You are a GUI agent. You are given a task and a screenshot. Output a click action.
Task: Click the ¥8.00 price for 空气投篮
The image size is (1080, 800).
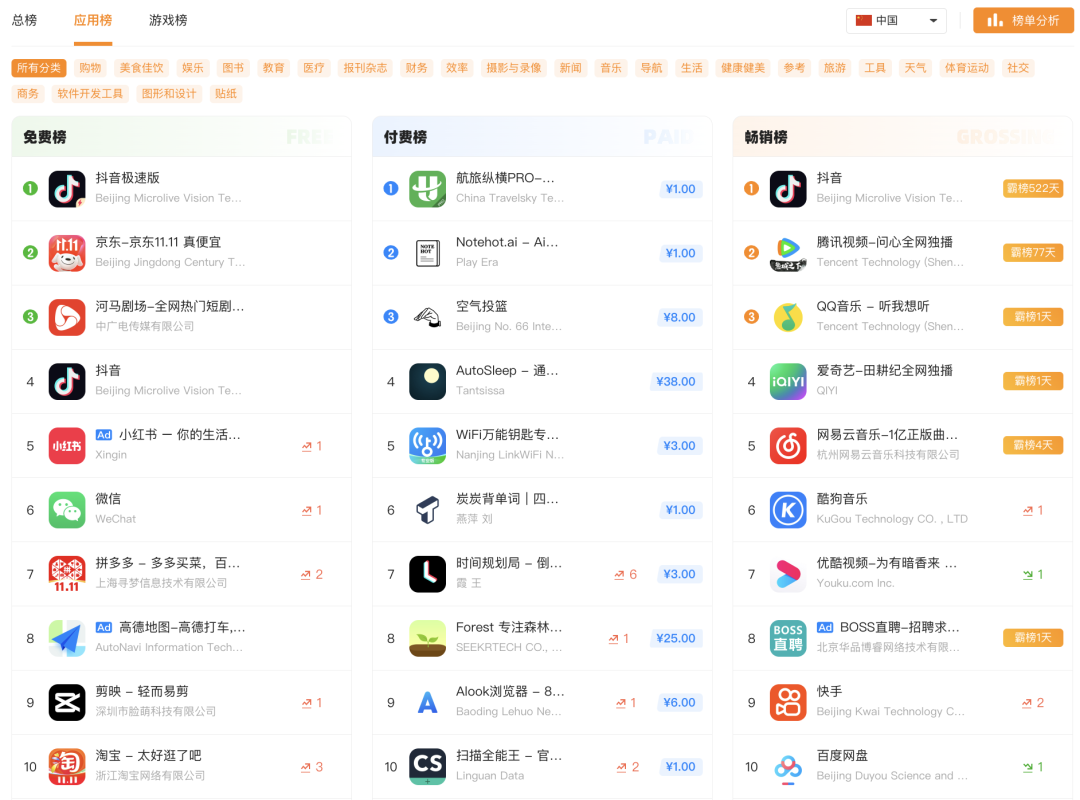tap(679, 317)
